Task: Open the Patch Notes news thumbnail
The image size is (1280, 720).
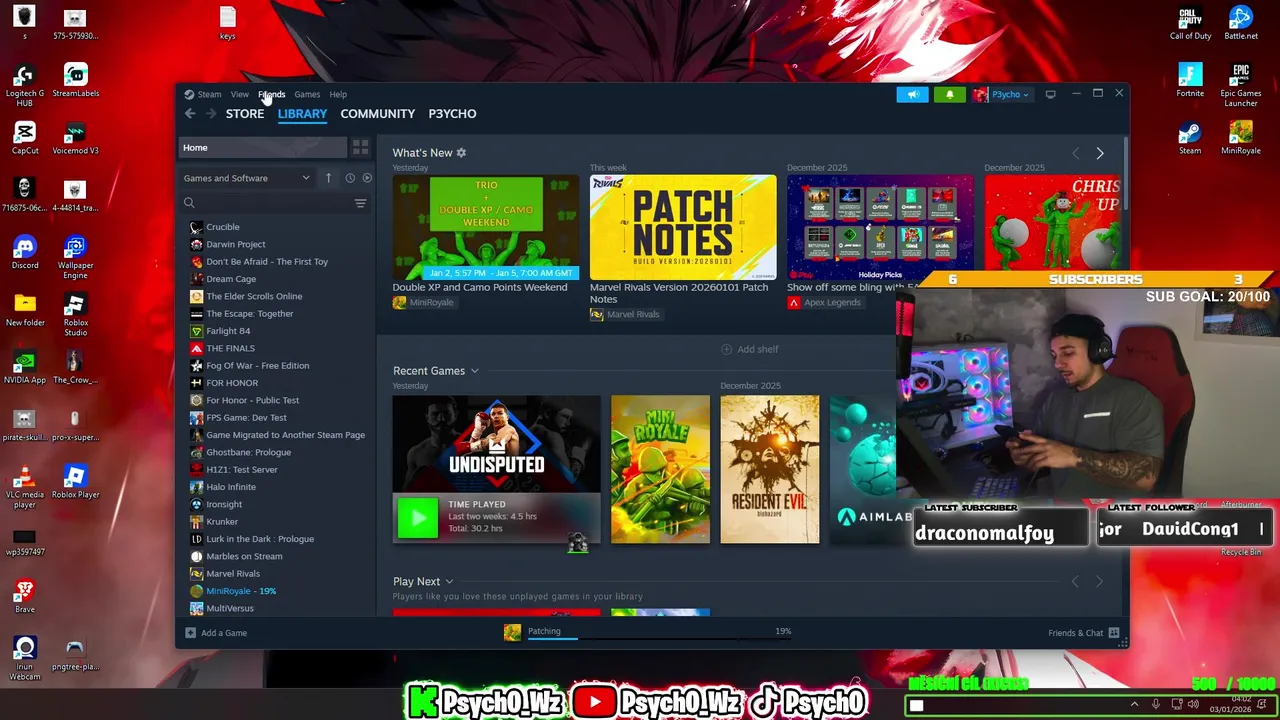Action: (683, 227)
